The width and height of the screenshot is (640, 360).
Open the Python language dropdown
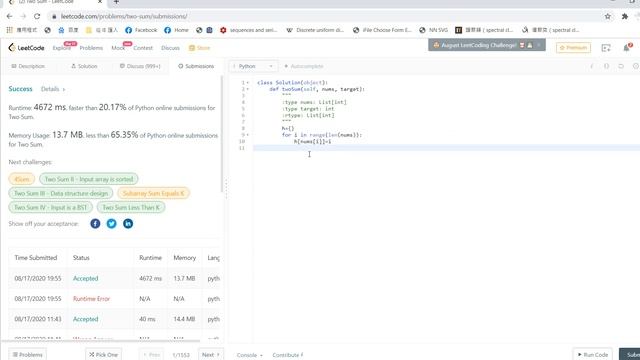pos(253,66)
